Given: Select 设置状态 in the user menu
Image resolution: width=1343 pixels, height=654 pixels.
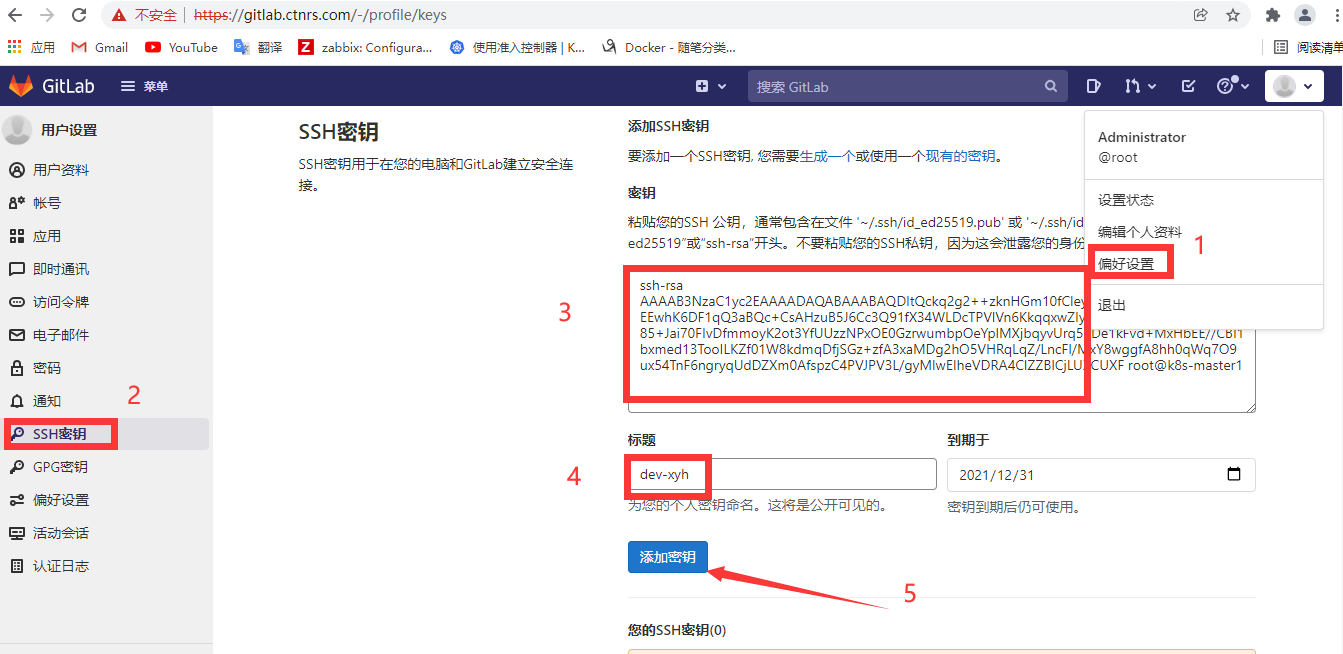Looking at the screenshot, I should tap(1126, 200).
